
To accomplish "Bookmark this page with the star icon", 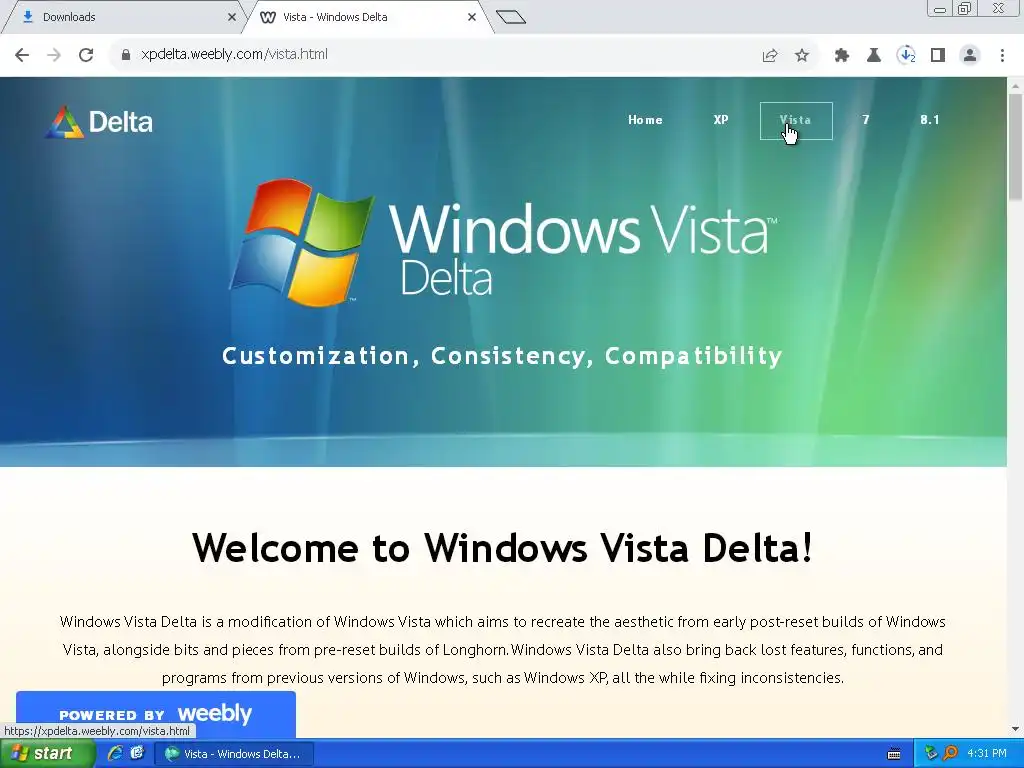I will coord(802,56).
